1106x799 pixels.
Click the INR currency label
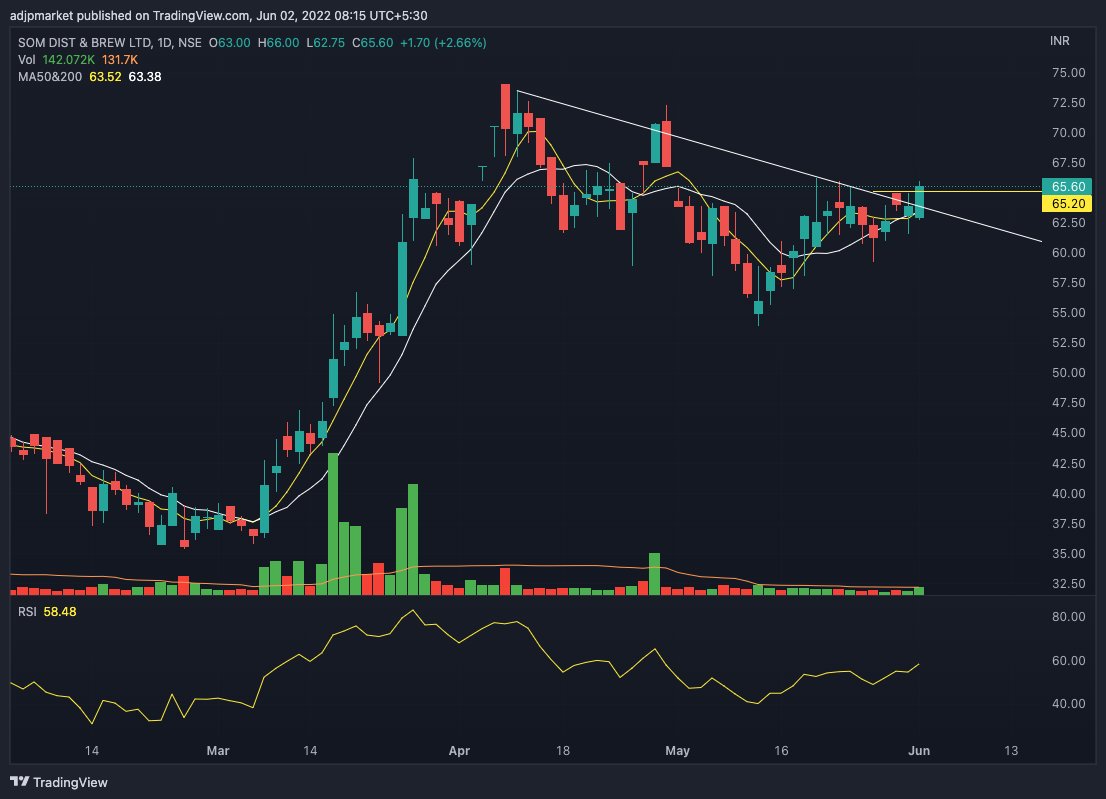pyautogui.click(x=1059, y=41)
